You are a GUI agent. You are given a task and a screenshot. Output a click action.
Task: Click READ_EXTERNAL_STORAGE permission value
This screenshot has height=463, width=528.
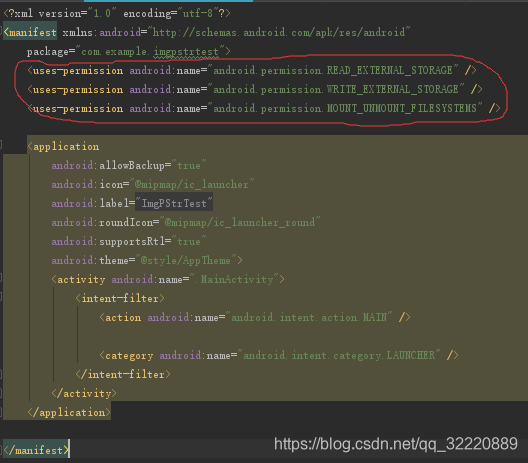pyautogui.click(x=333, y=70)
